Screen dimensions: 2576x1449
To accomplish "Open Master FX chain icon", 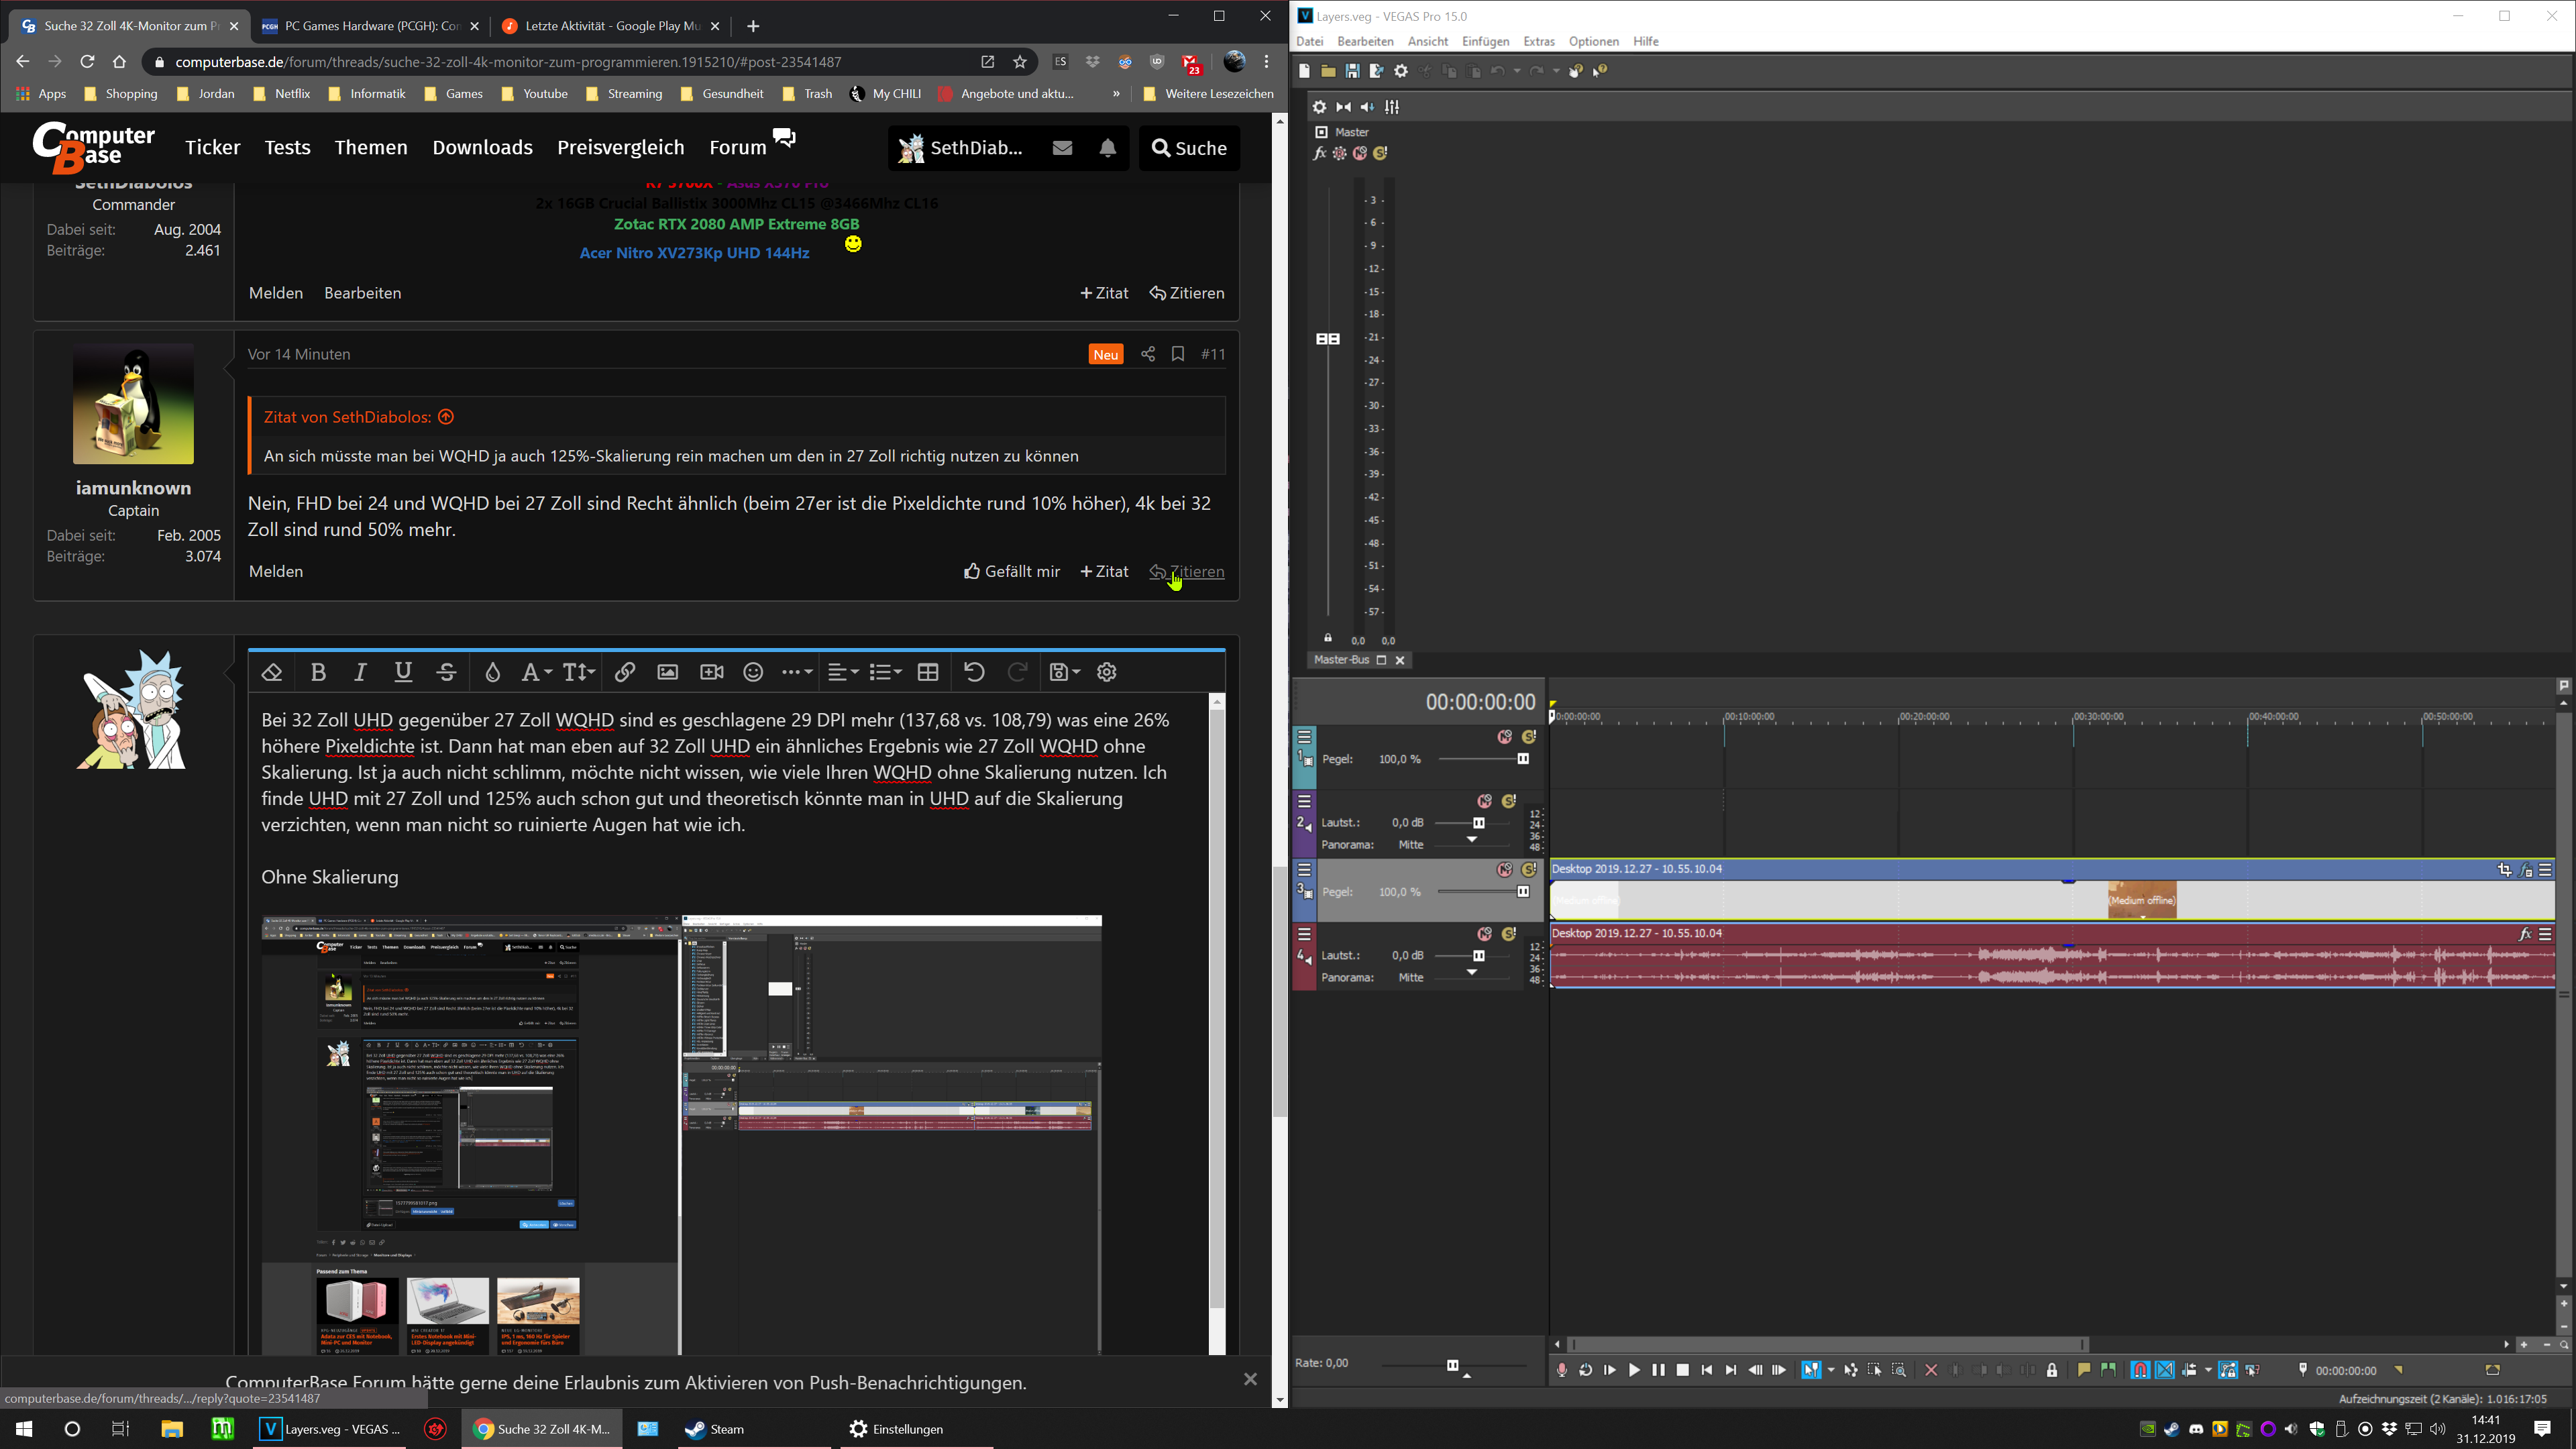I will tap(1319, 153).
